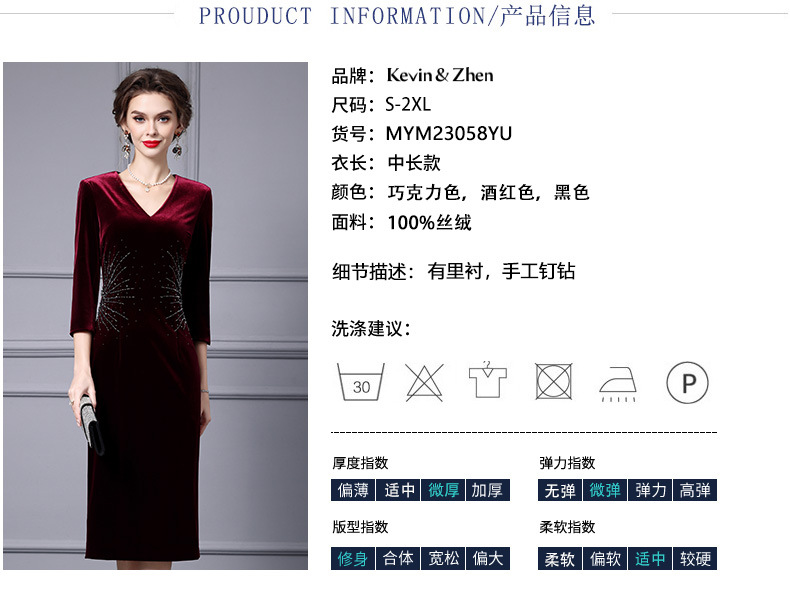Click the iron care symbol
Image resolution: width=790 pixels, height=600 pixels.
tap(618, 384)
